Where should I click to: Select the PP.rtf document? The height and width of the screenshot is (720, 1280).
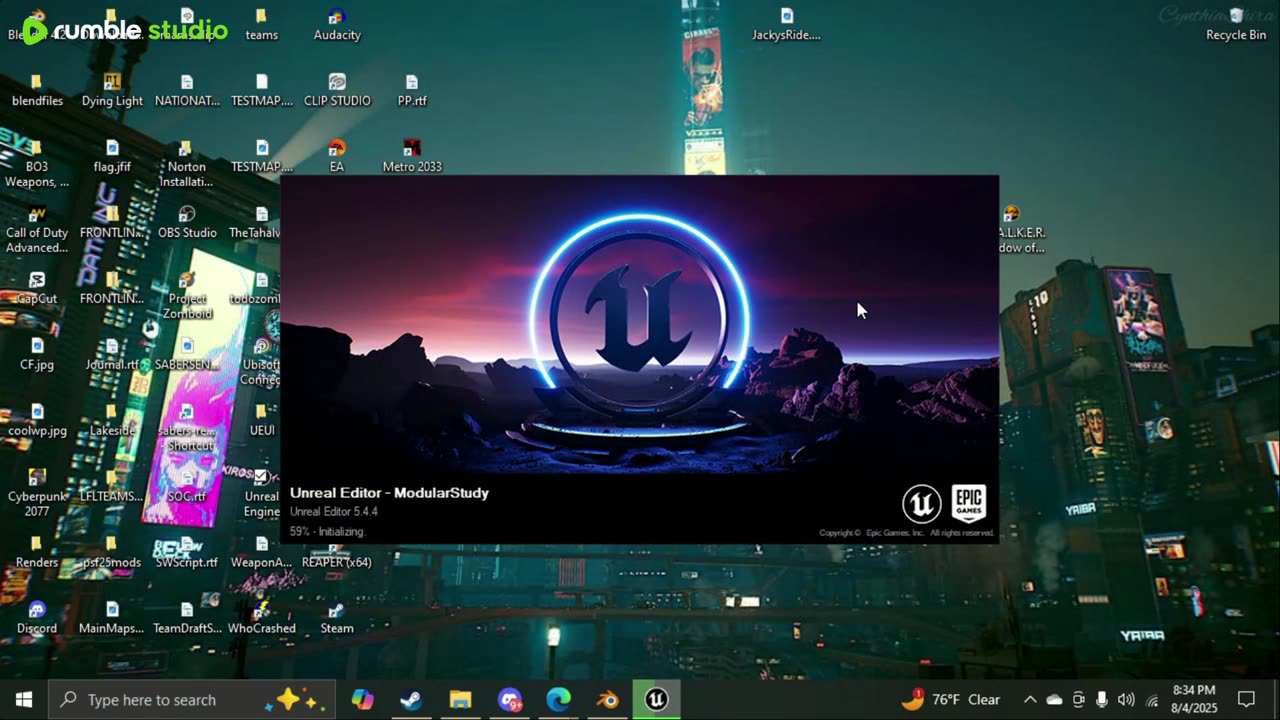click(412, 91)
